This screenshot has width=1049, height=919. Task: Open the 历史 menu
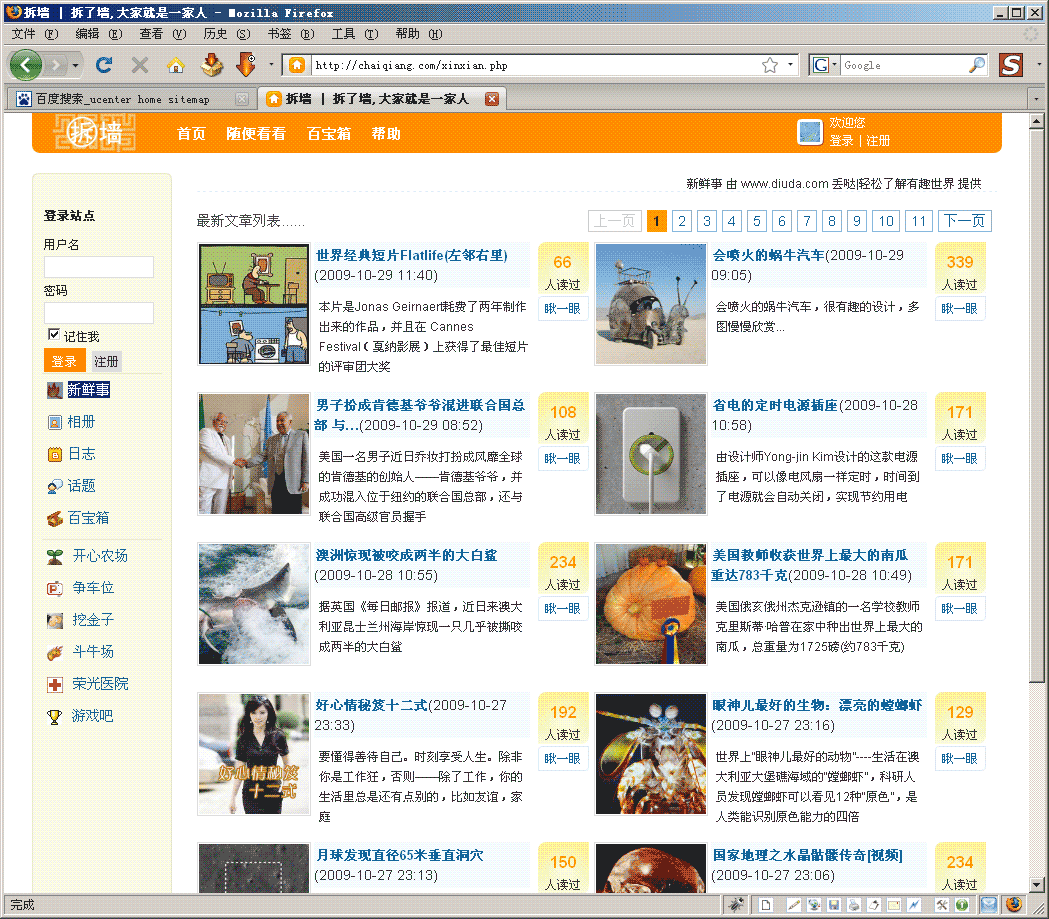click(x=227, y=34)
